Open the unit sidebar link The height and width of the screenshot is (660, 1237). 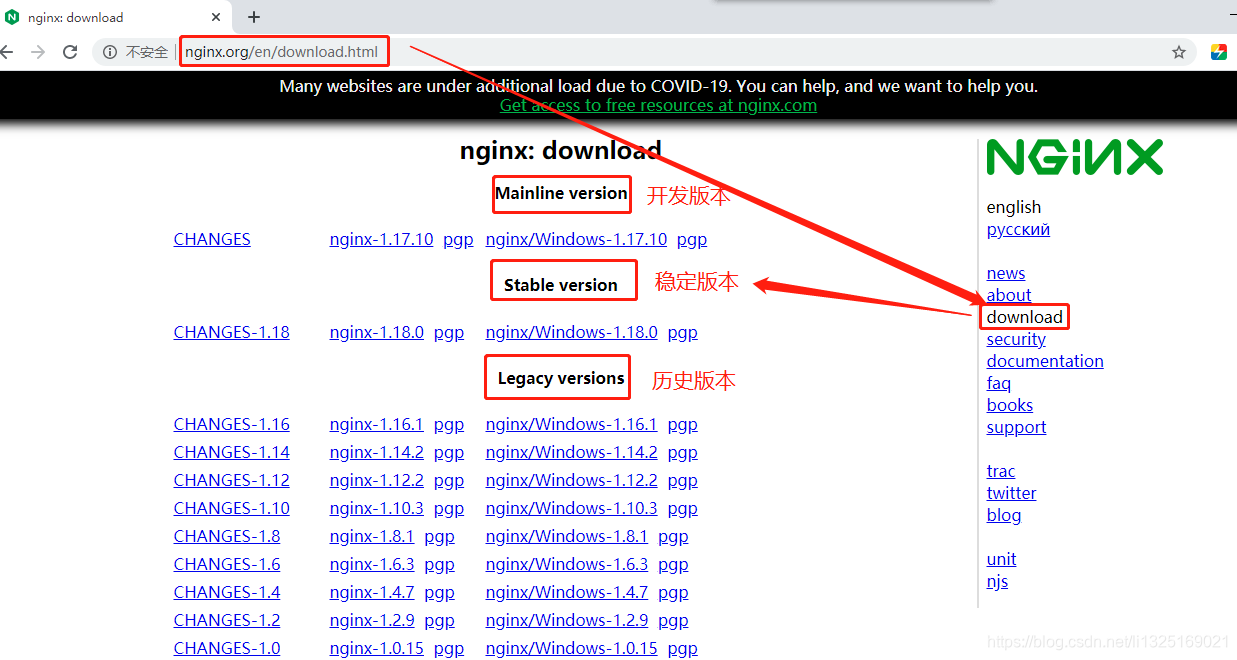(1001, 559)
